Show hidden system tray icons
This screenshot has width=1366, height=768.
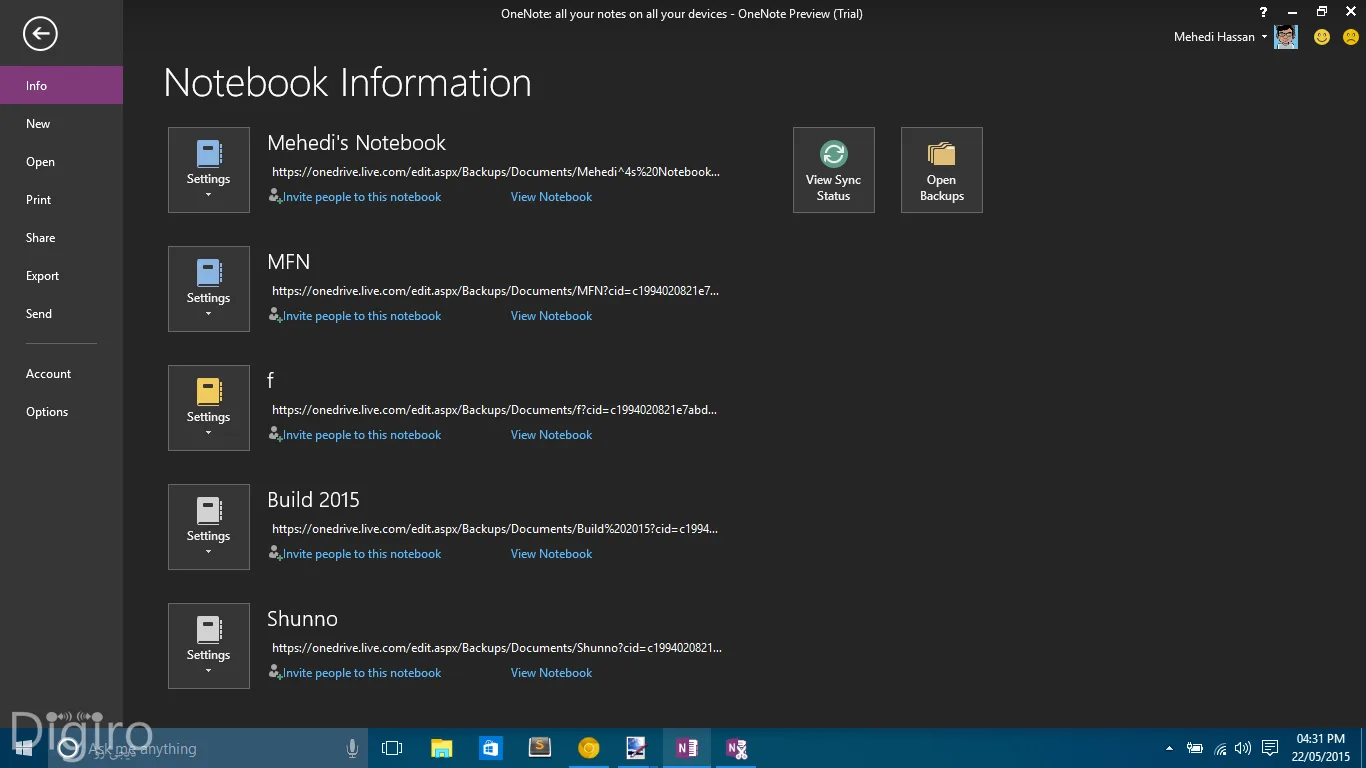tap(1169, 748)
